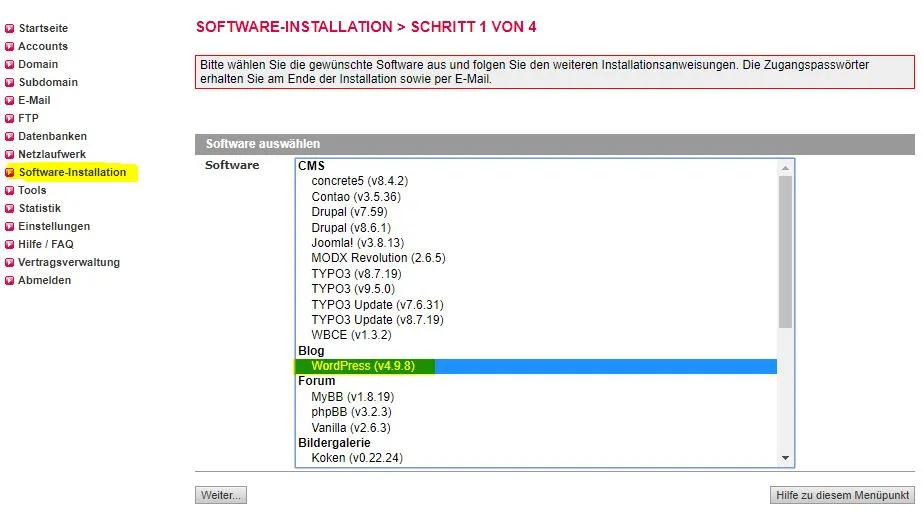Go to Vertragsverwaltung in sidebar
Viewport: 923px width, 530px height.
point(69,263)
